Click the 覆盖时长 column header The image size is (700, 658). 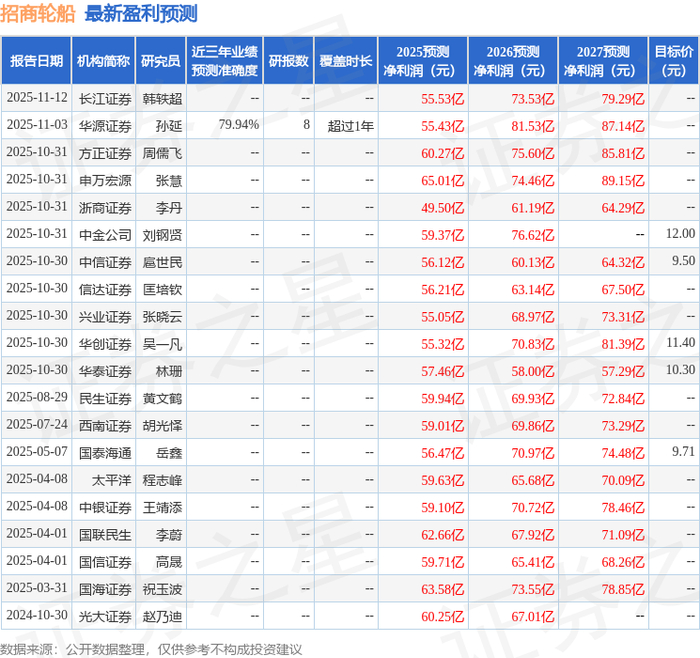(346, 61)
